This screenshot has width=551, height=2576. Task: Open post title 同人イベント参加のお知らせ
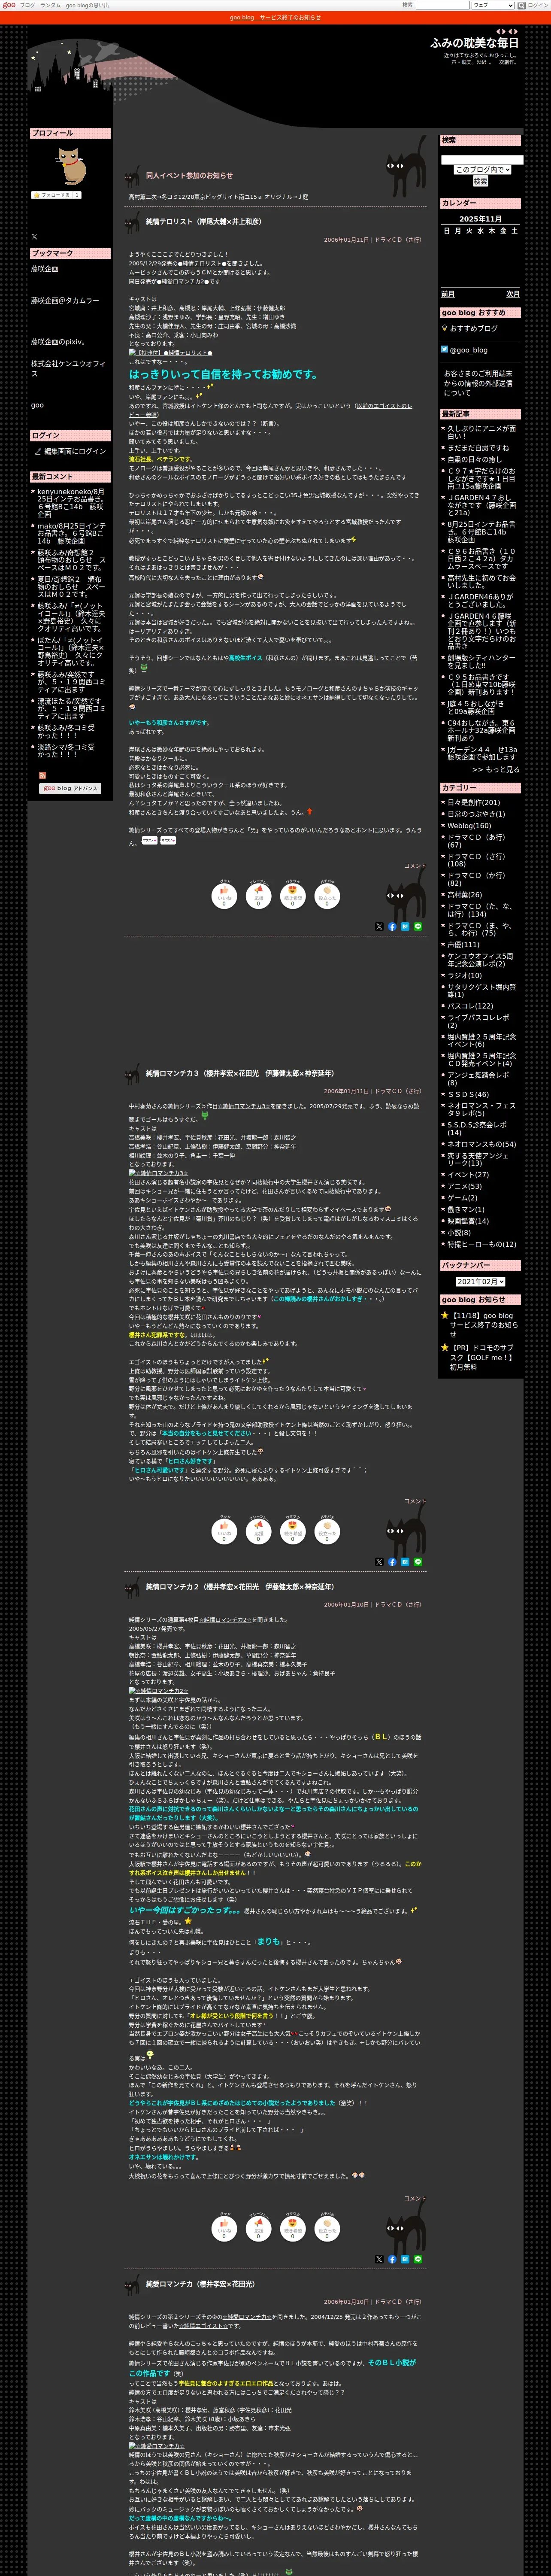189,175
